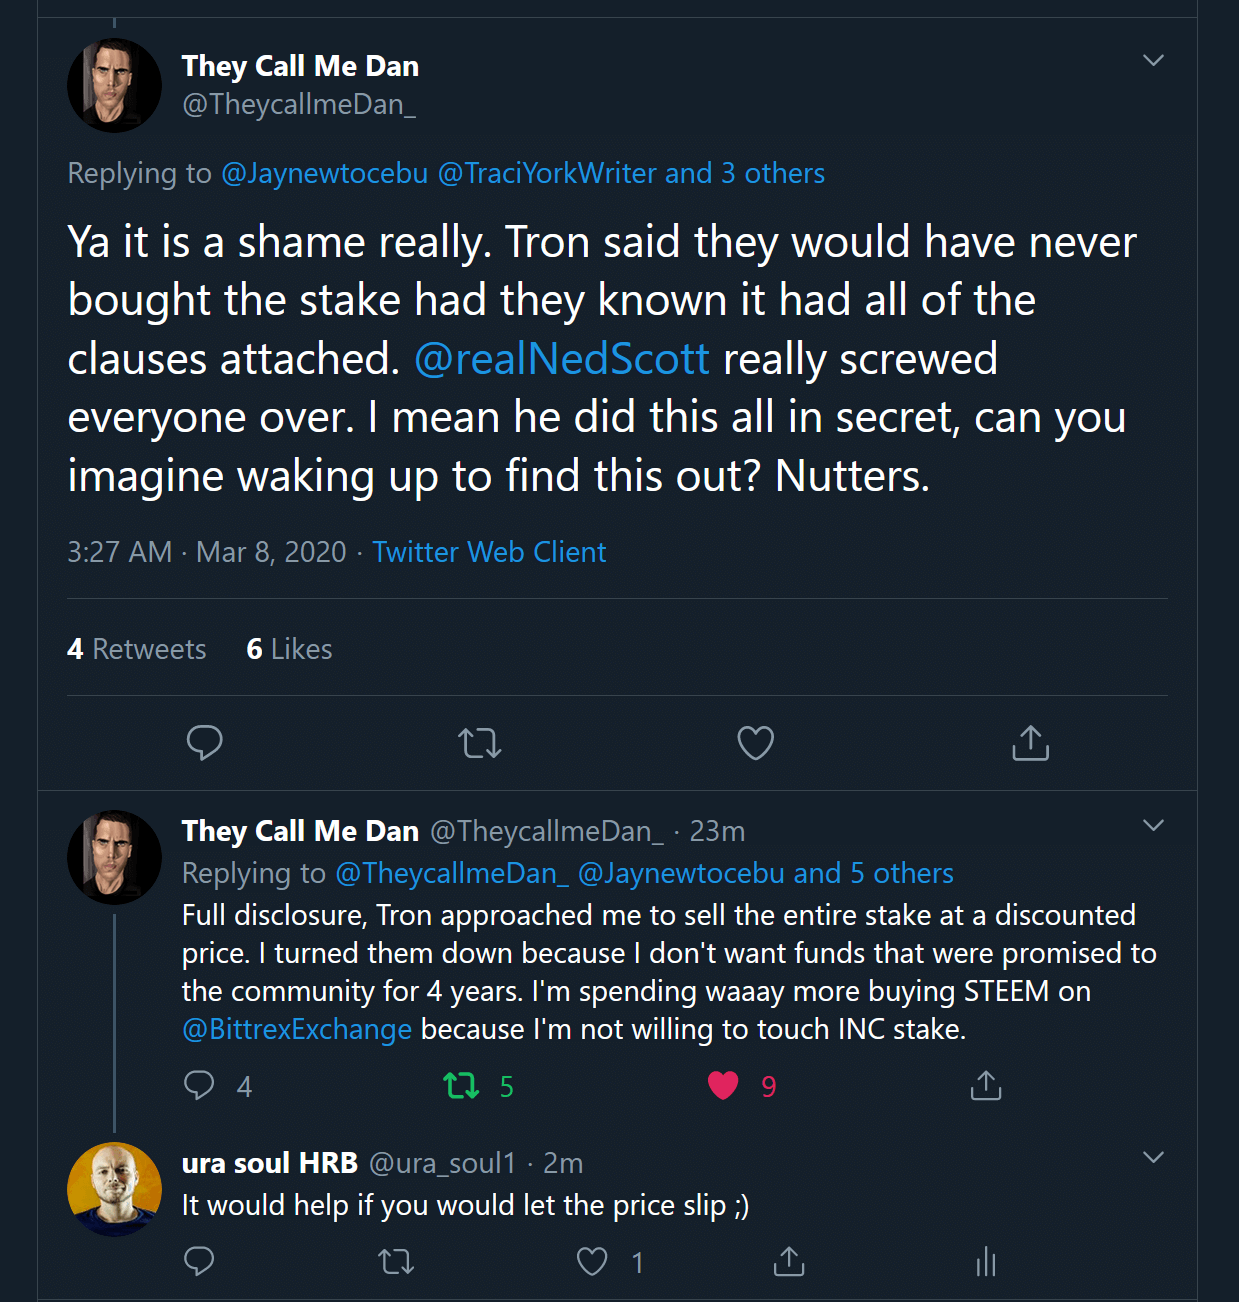The width and height of the screenshot is (1239, 1302).
Task: Like ura soul HRB's reply
Action: point(592,1262)
